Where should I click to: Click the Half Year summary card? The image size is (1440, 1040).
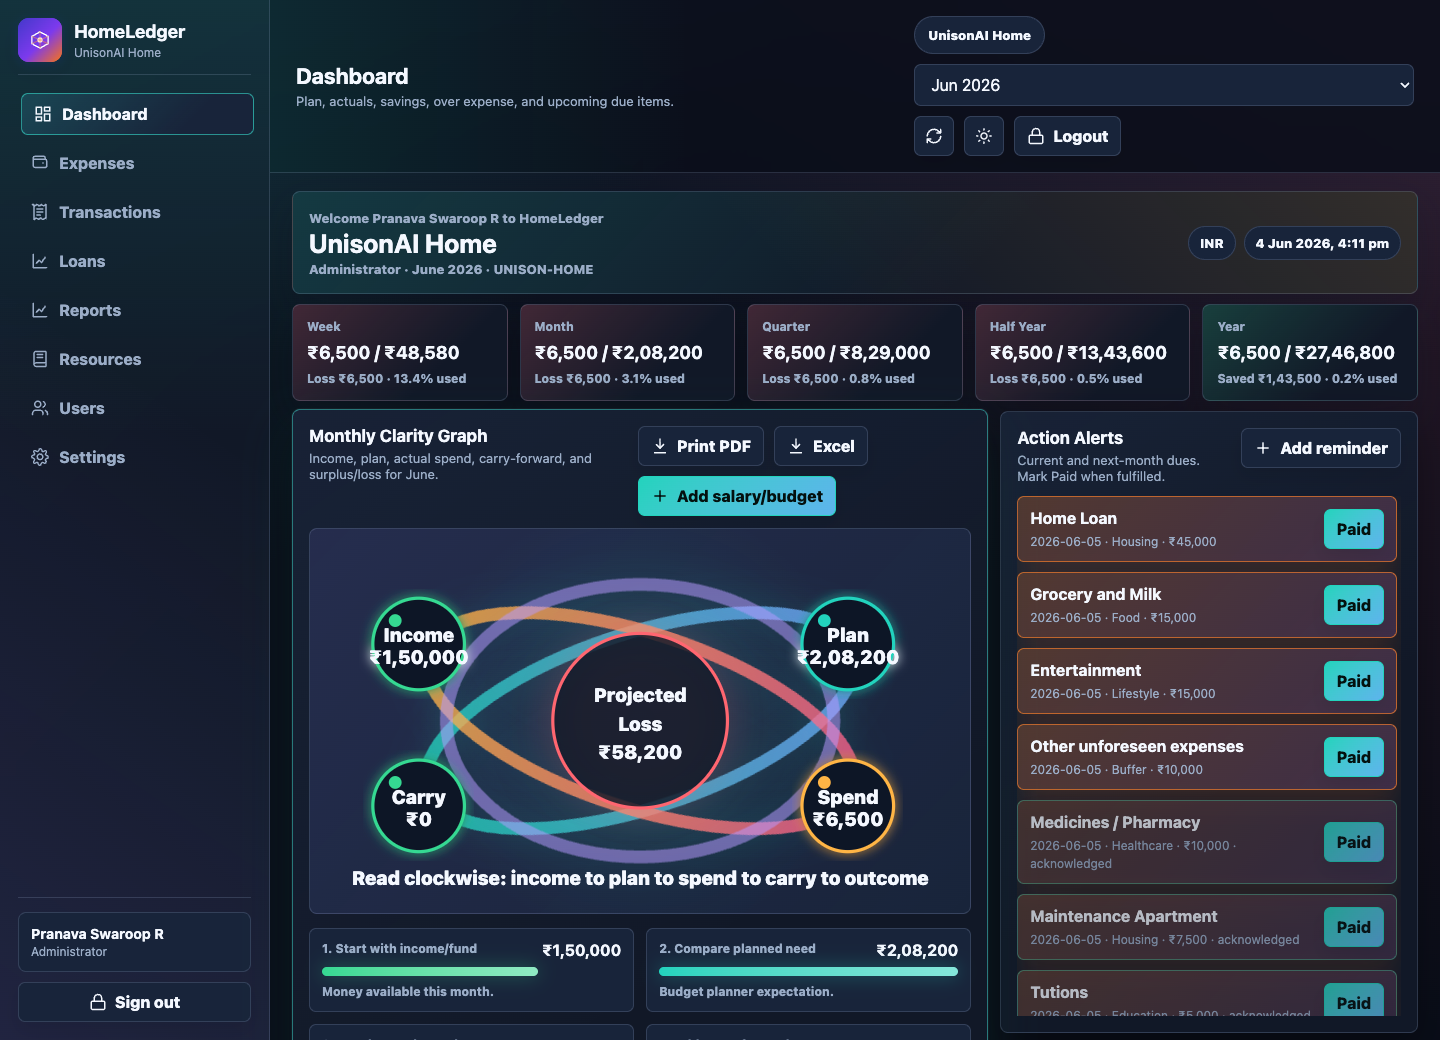point(1082,352)
